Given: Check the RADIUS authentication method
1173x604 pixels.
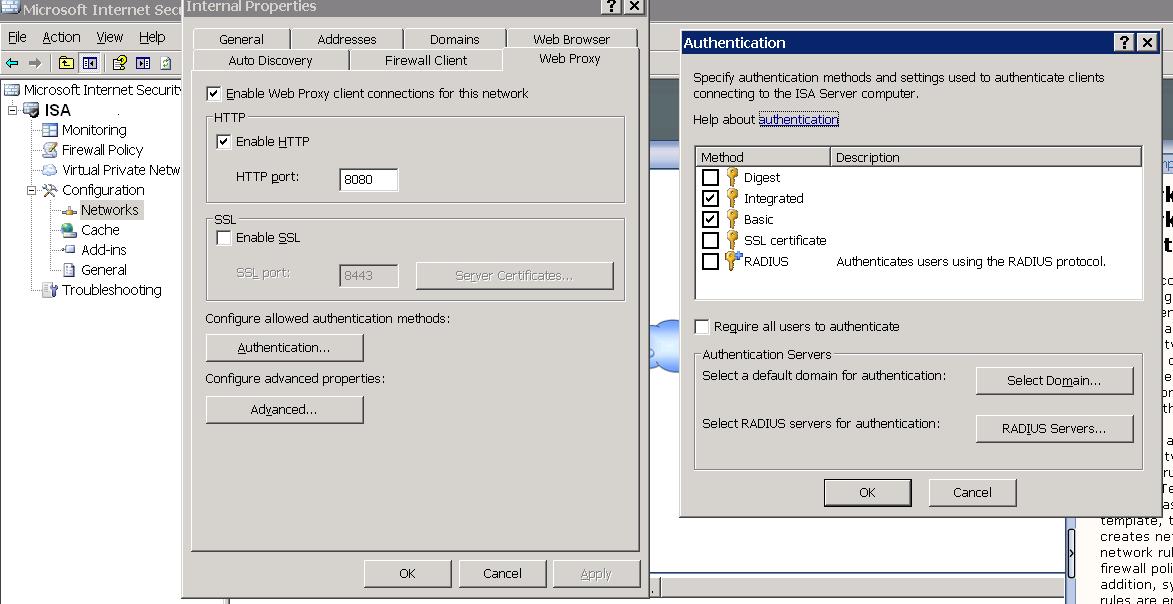Looking at the screenshot, I should [x=711, y=261].
